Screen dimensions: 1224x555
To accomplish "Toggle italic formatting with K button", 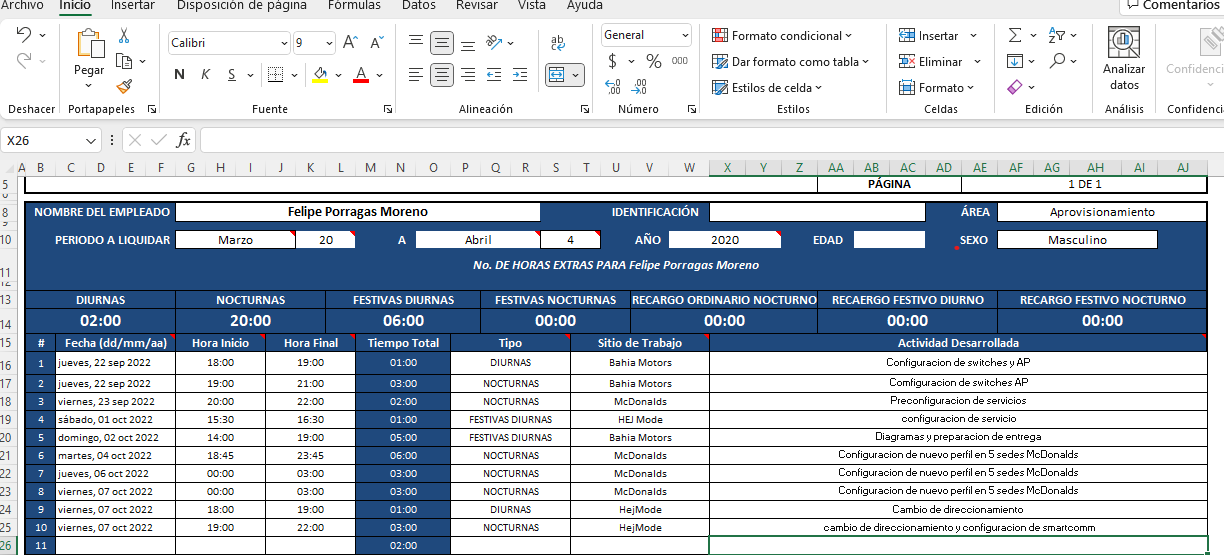I will click(205, 75).
